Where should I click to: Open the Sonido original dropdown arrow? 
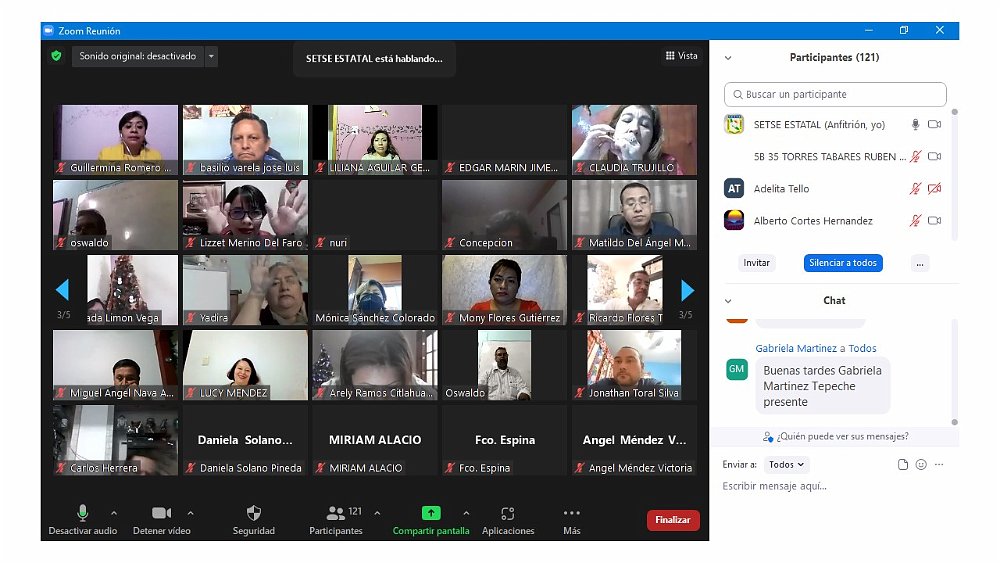click(211, 56)
